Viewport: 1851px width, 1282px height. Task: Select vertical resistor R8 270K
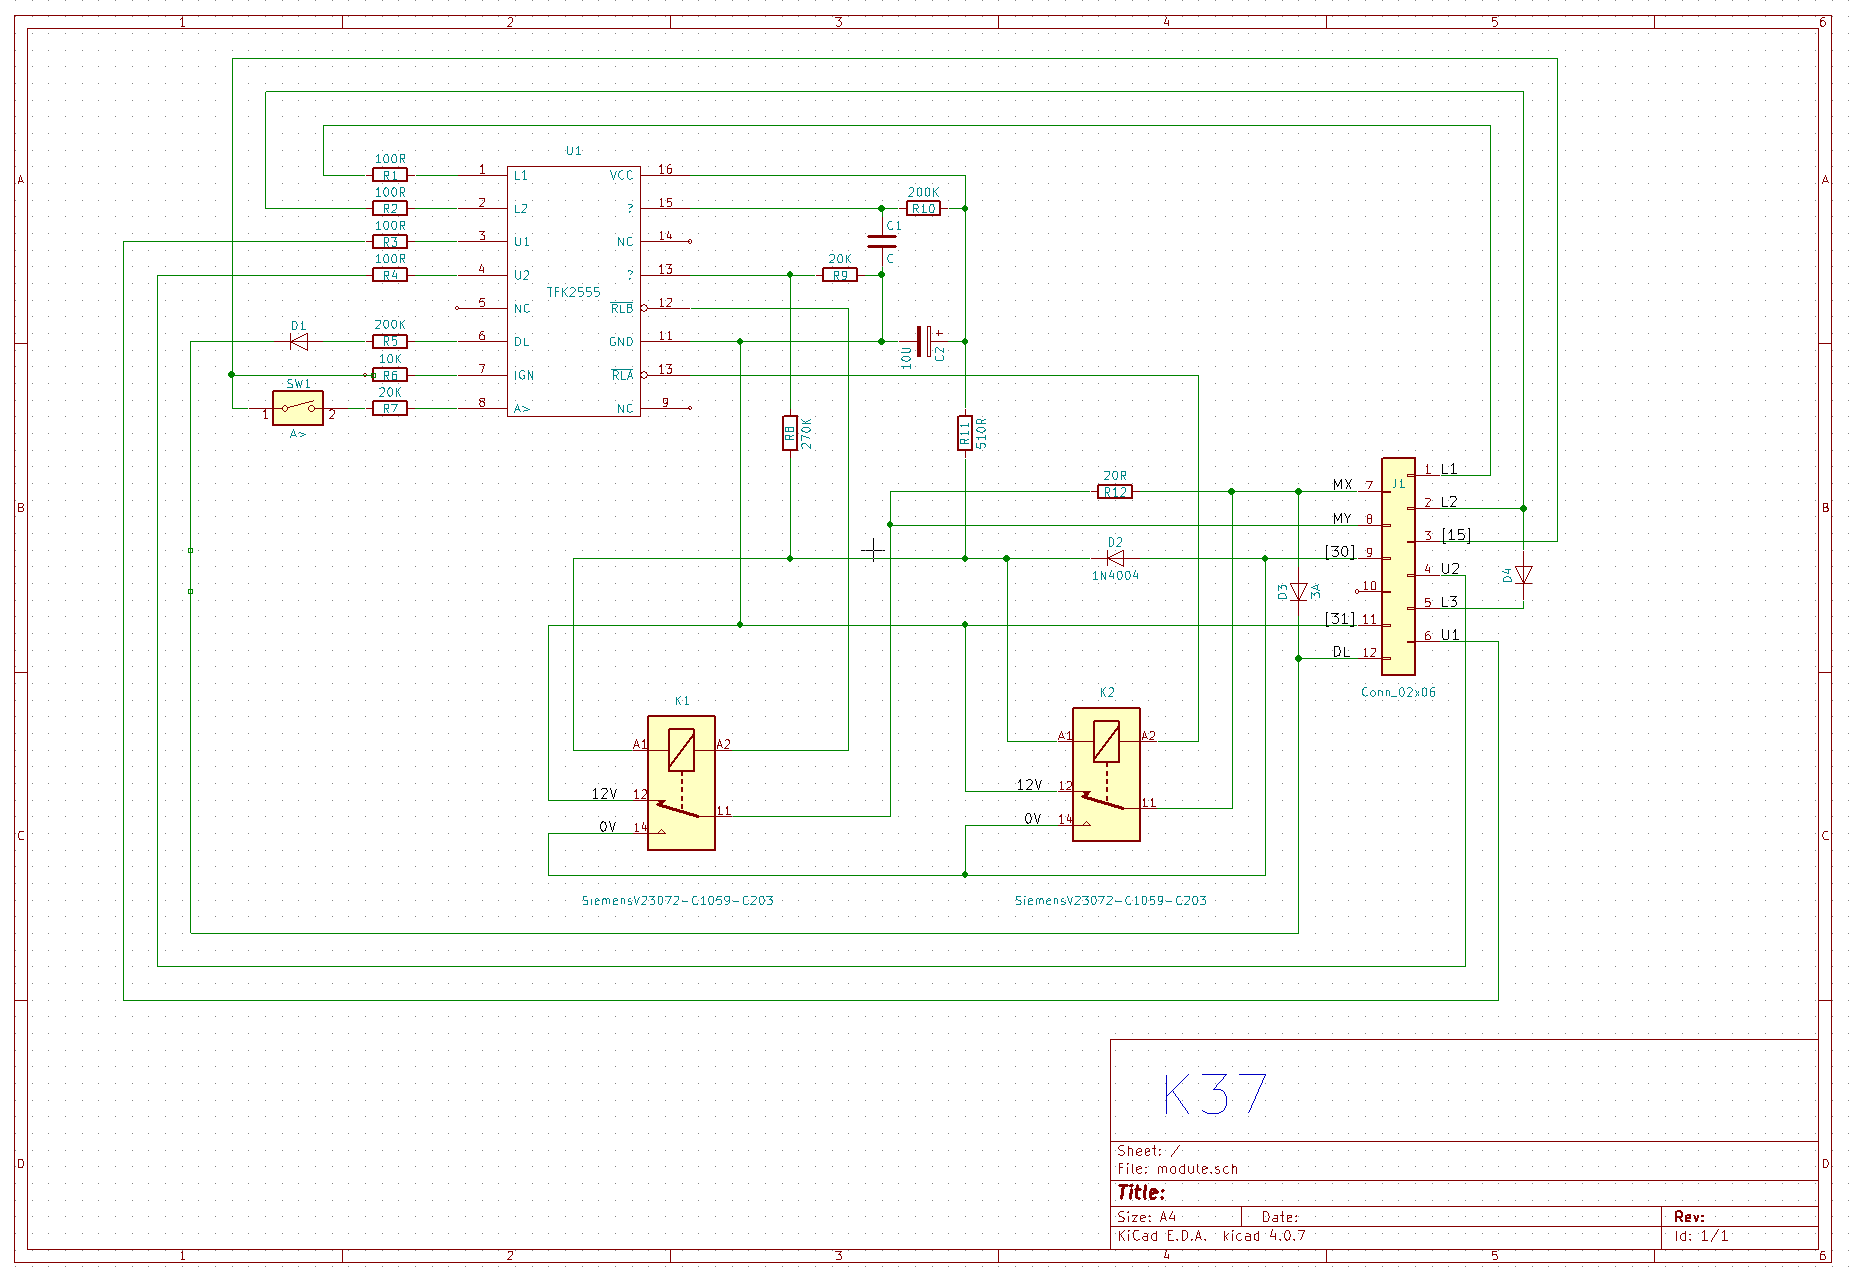click(x=790, y=433)
